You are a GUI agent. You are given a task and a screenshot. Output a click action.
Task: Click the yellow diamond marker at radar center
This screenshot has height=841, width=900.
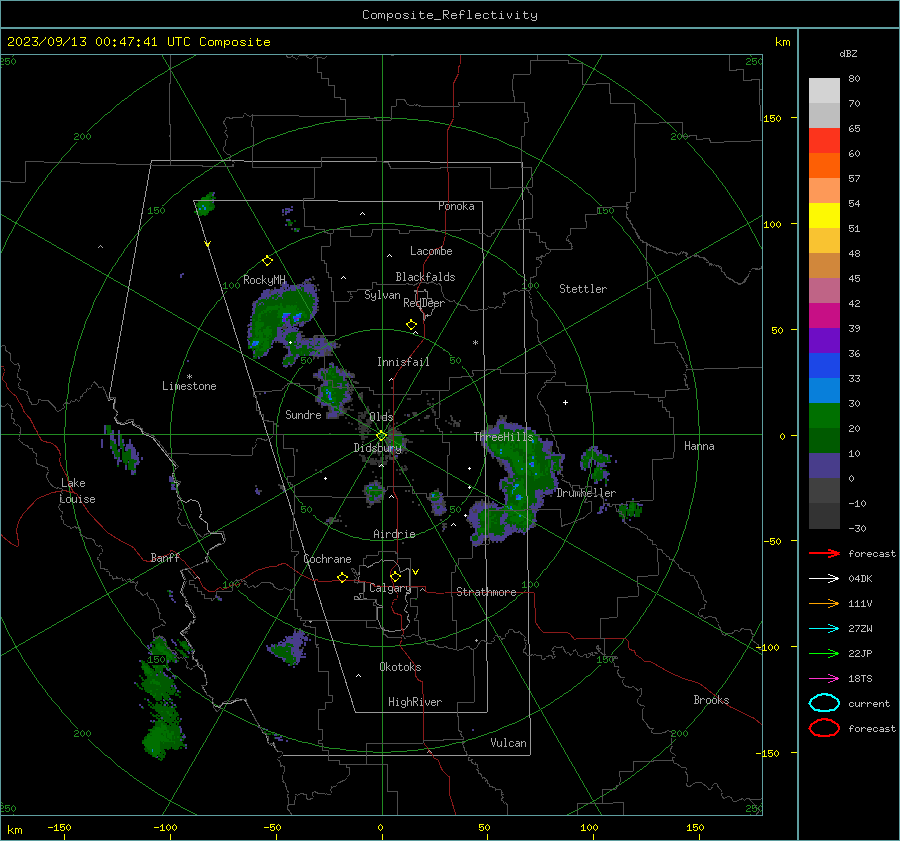(382, 436)
